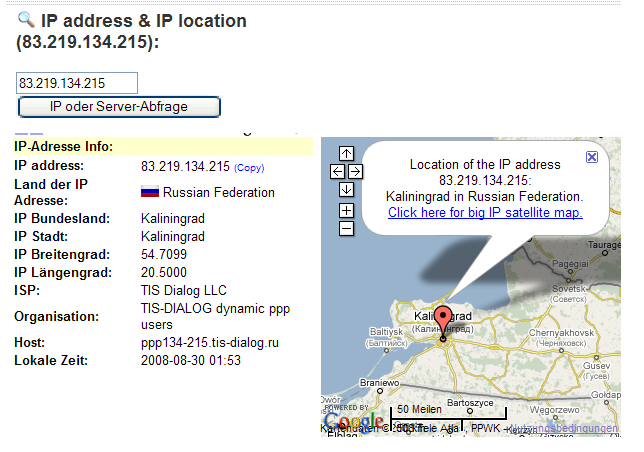Pan the map right with arrow
The image size is (644, 452).
[355, 171]
